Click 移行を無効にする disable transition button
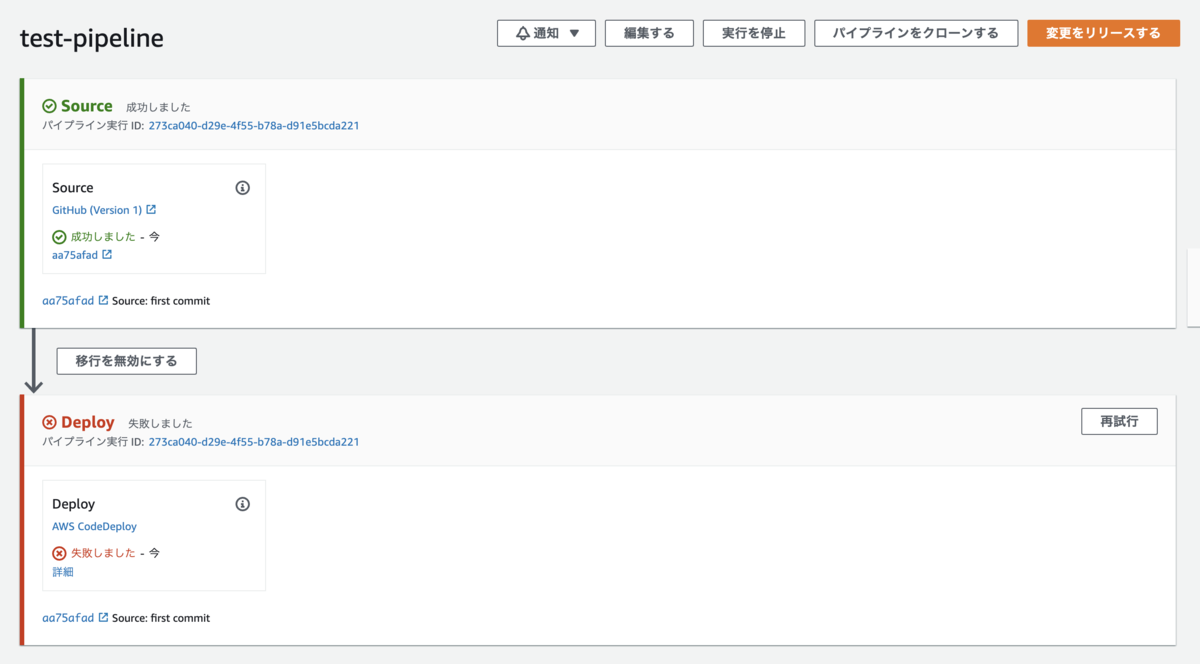The width and height of the screenshot is (1200, 664). [x=126, y=361]
